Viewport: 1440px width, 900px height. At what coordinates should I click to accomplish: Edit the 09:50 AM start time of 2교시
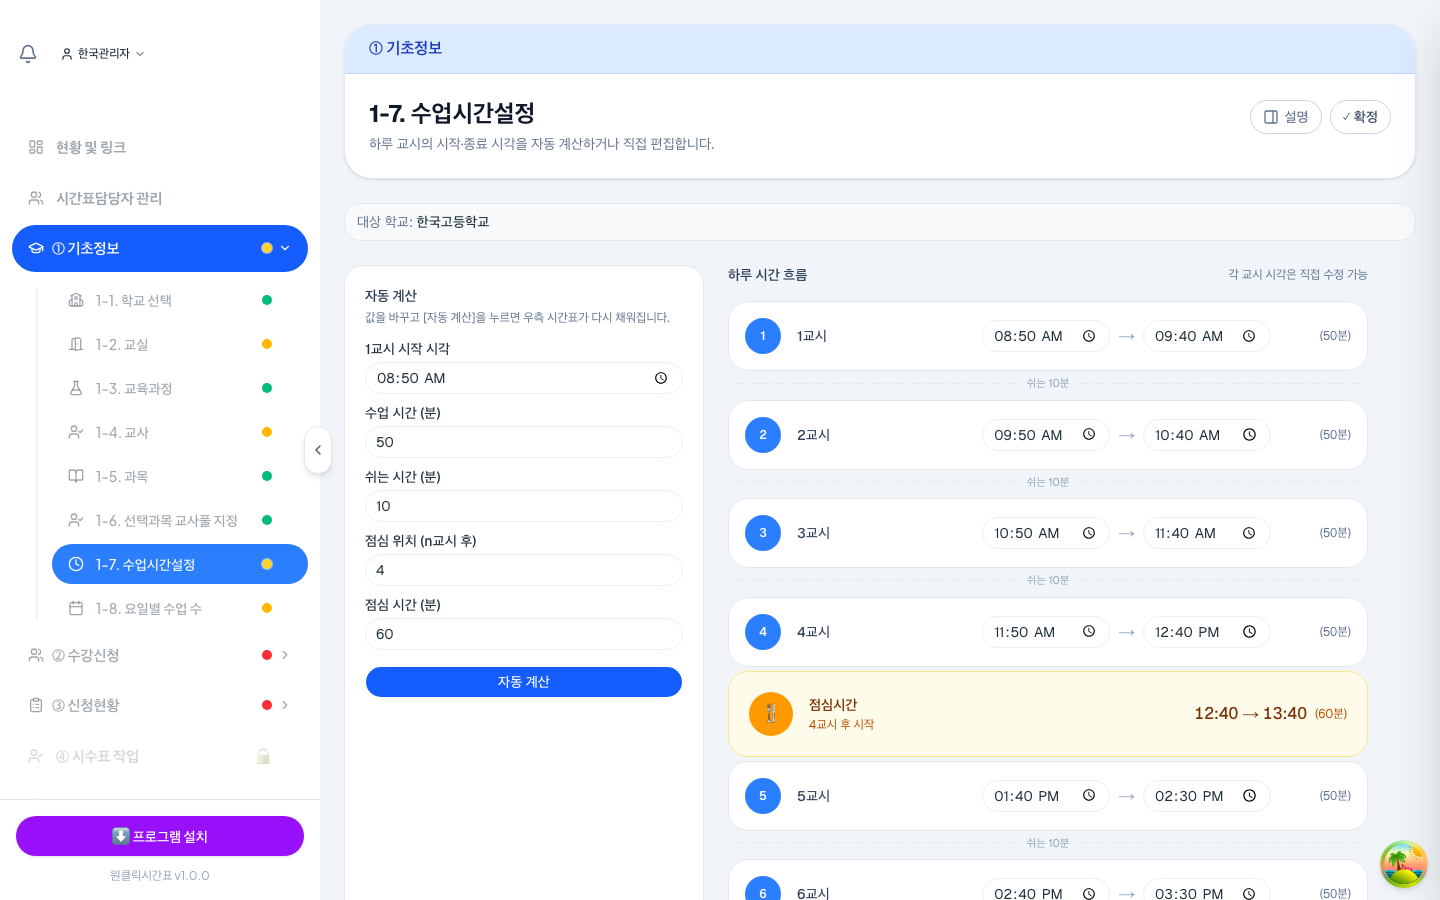[x=1046, y=435]
